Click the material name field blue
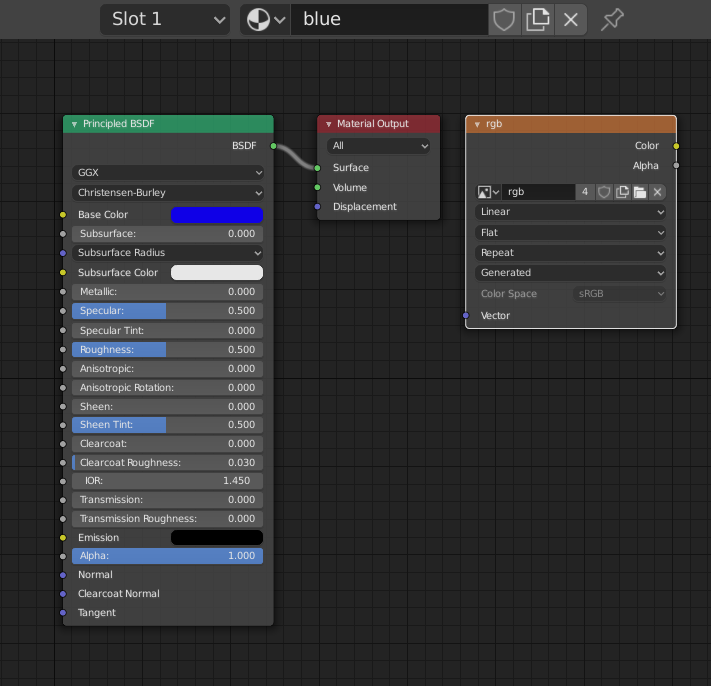The height and width of the screenshot is (686, 711). (x=390, y=19)
